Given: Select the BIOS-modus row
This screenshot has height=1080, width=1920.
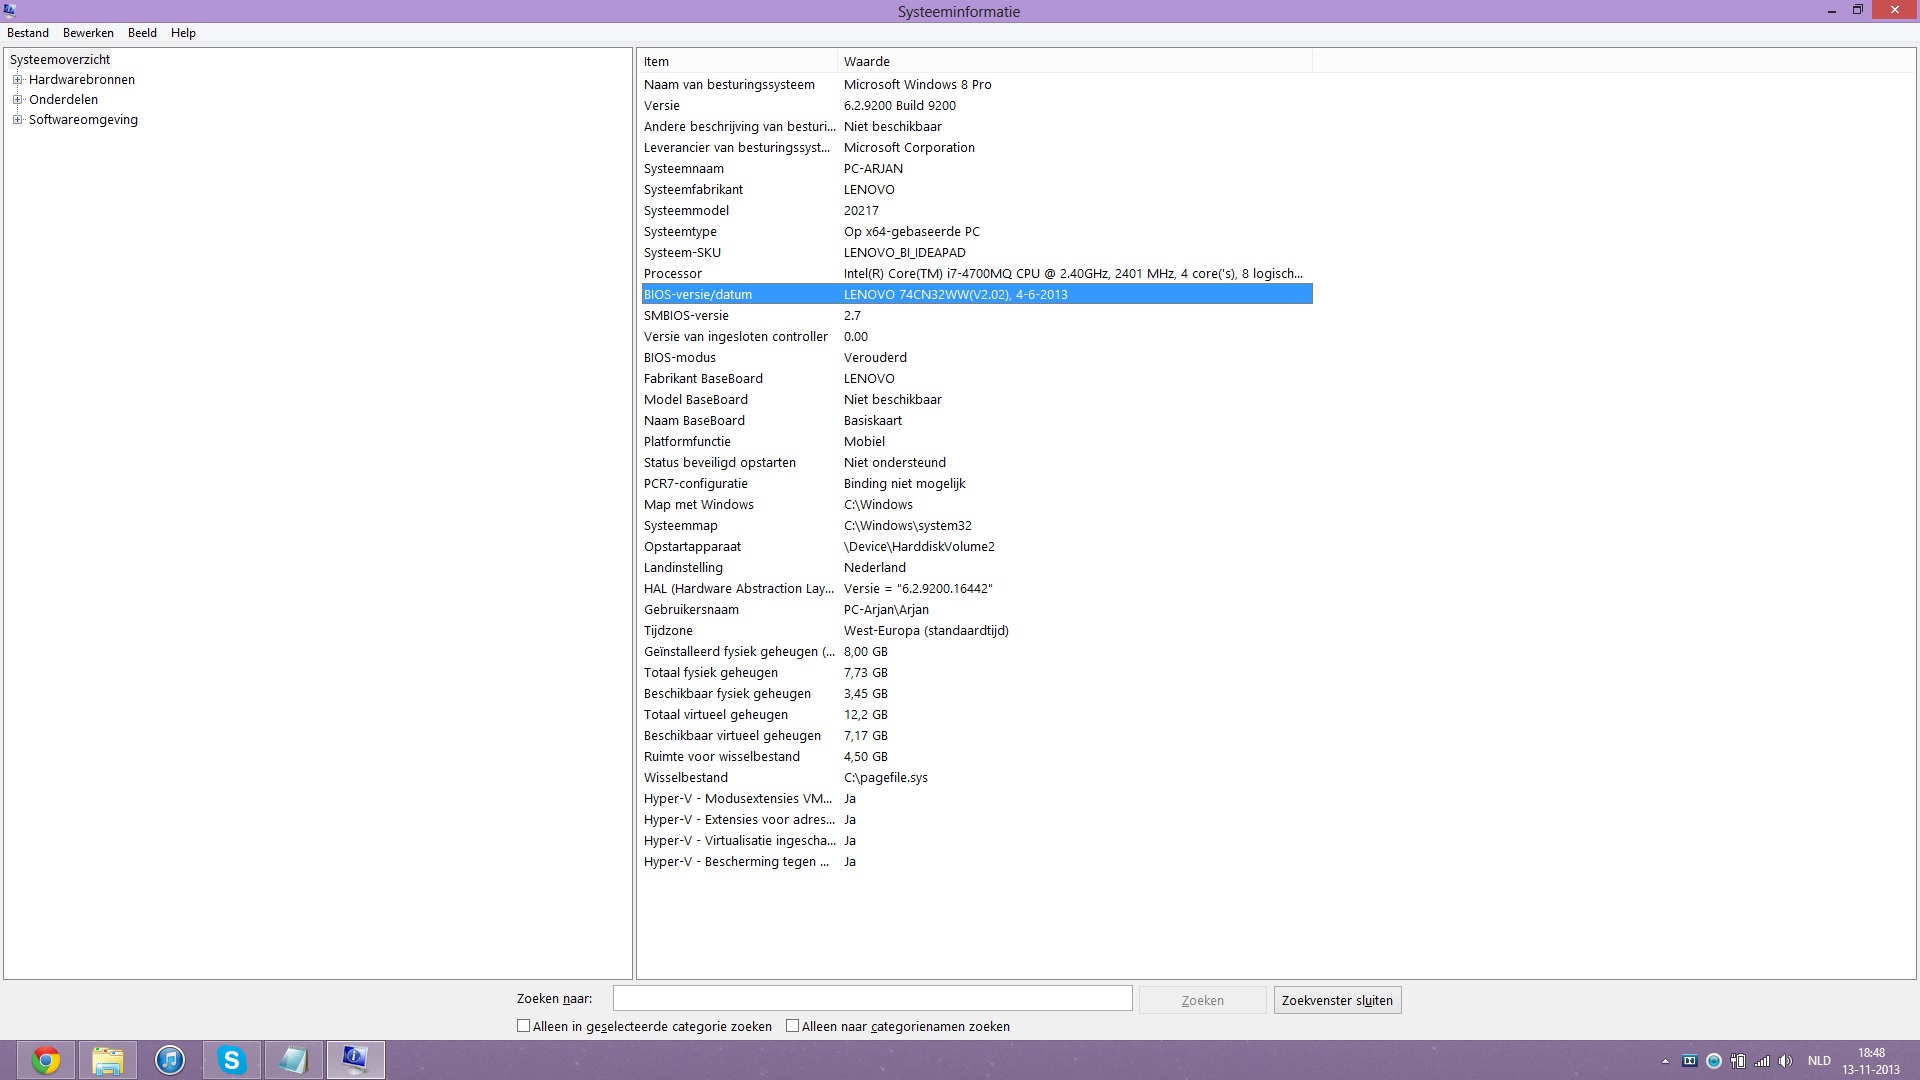Looking at the screenshot, I should point(976,358).
